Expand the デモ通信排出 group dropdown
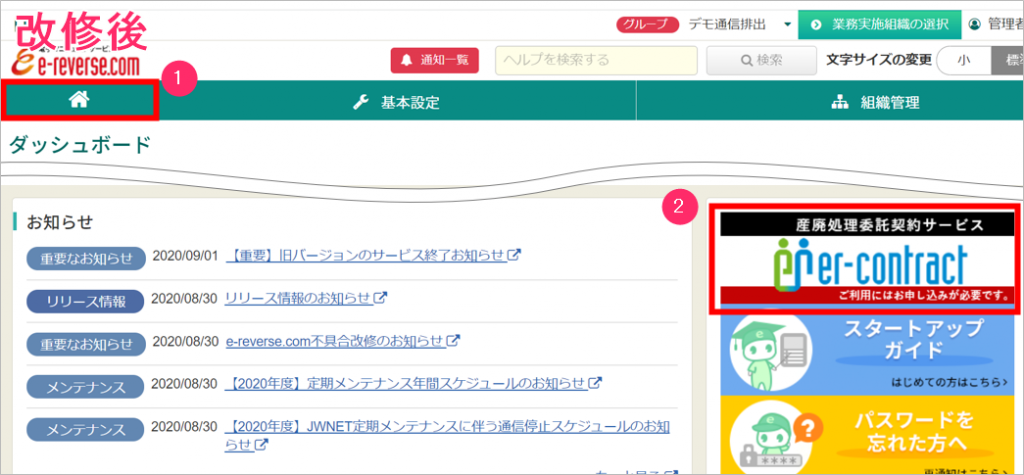 (787, 24)
